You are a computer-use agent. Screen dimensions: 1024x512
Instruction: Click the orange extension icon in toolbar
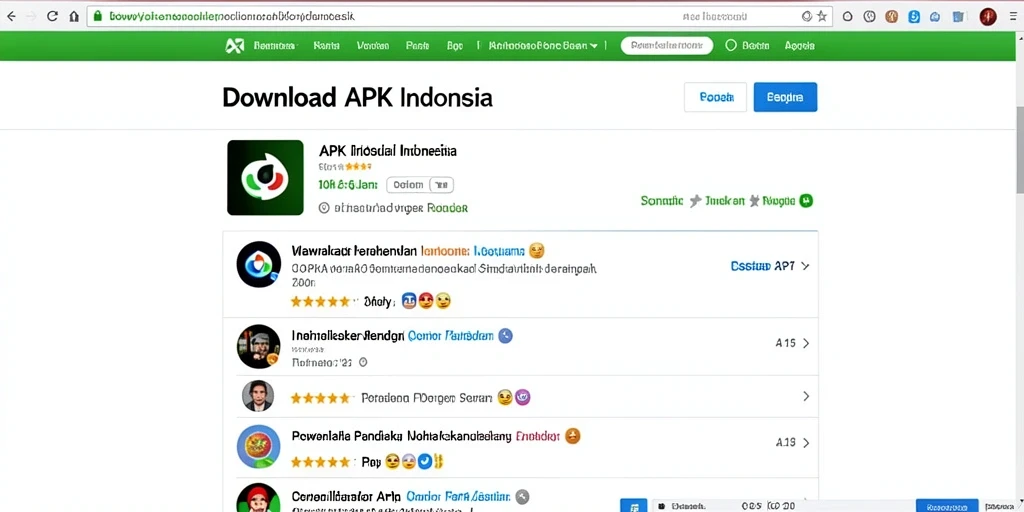[891, 16]
